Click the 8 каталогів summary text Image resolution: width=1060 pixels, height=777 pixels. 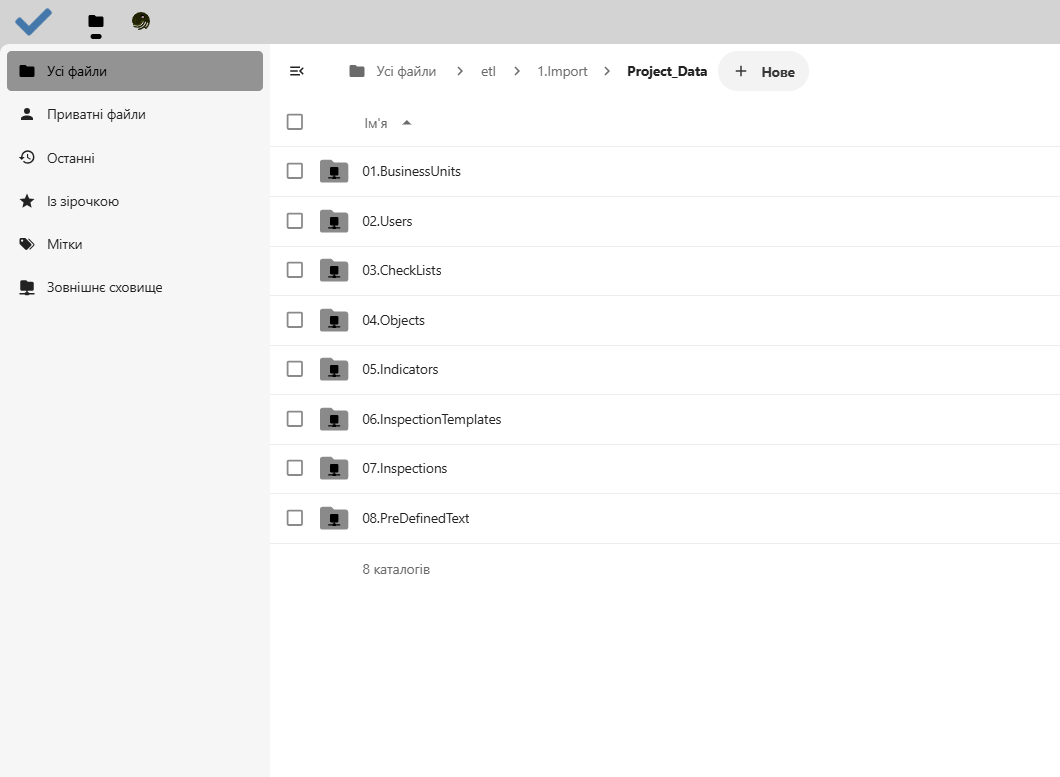tap(396, 568)
